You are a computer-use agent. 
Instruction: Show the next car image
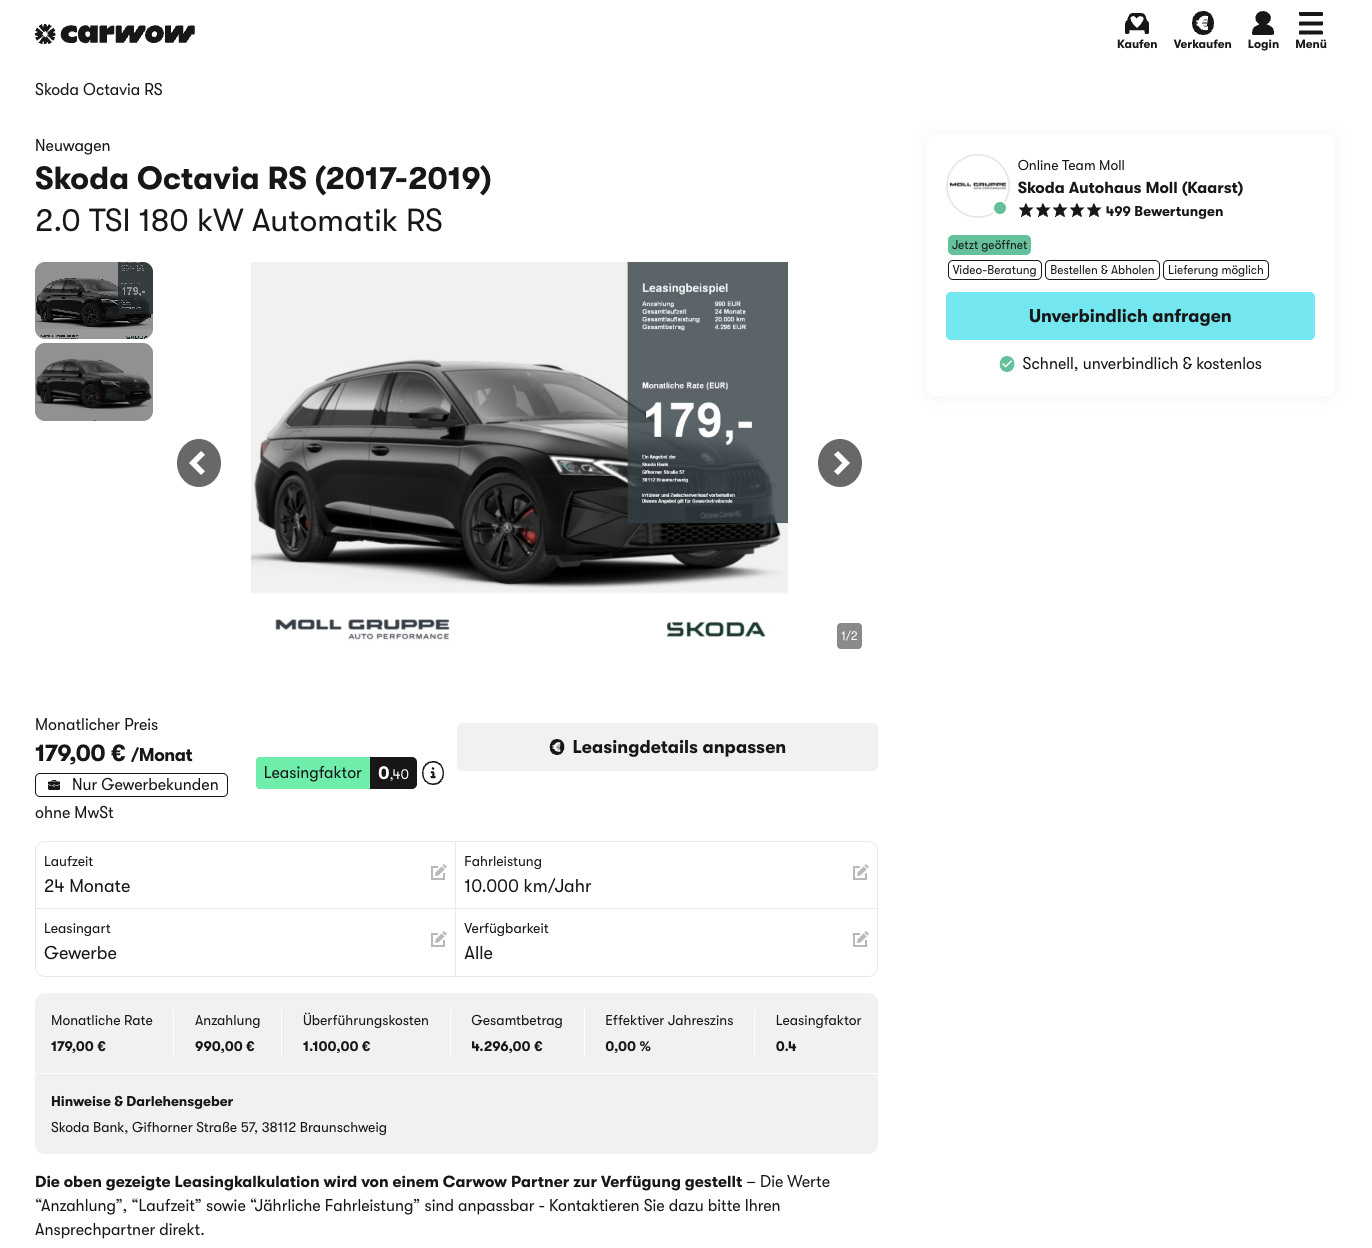coord(839,463)
